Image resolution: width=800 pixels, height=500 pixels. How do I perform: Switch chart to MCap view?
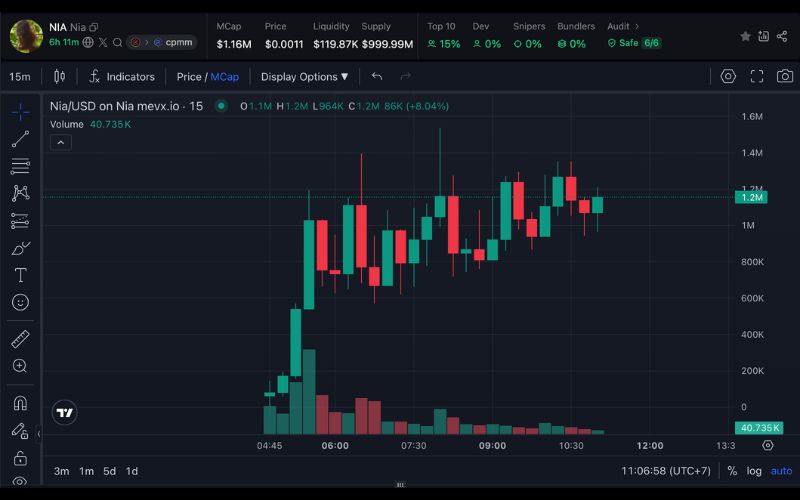click(x=224, y=77)
